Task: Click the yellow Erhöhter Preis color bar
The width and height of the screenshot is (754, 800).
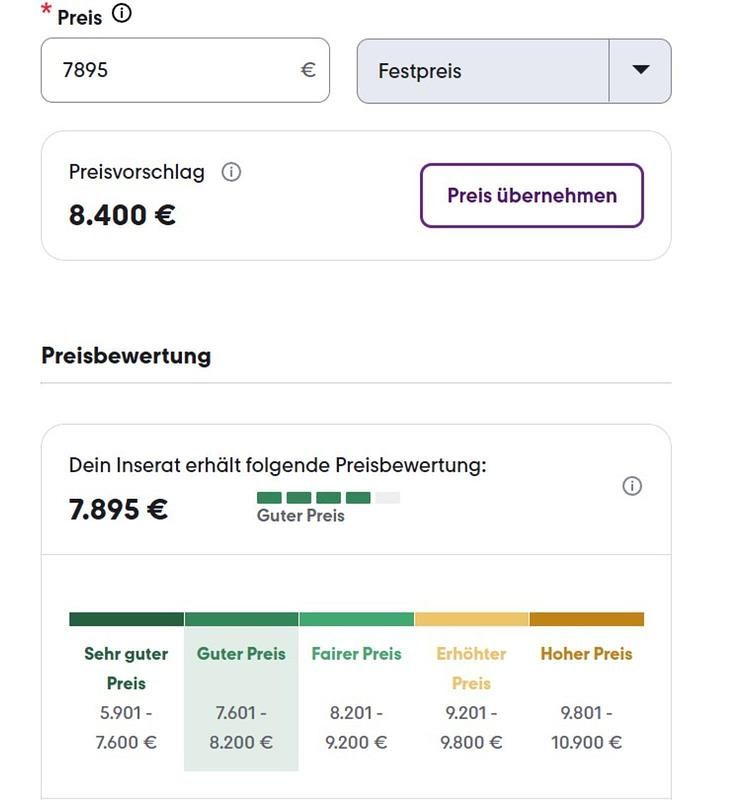Action: tap(471, 619)
